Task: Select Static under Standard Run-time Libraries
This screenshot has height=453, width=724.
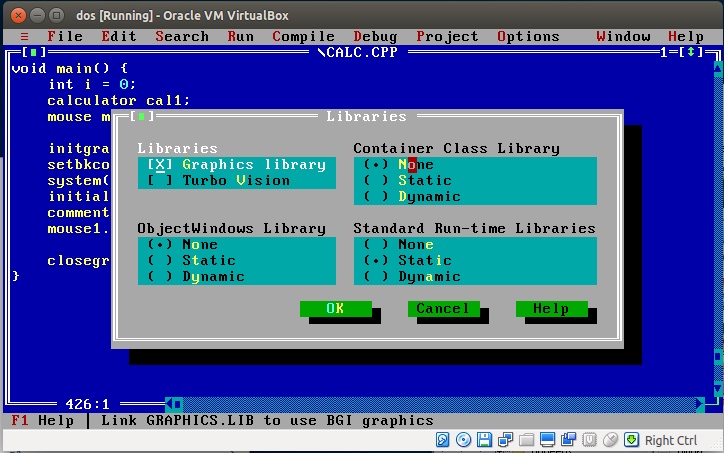Action: (x=407, y=260)
